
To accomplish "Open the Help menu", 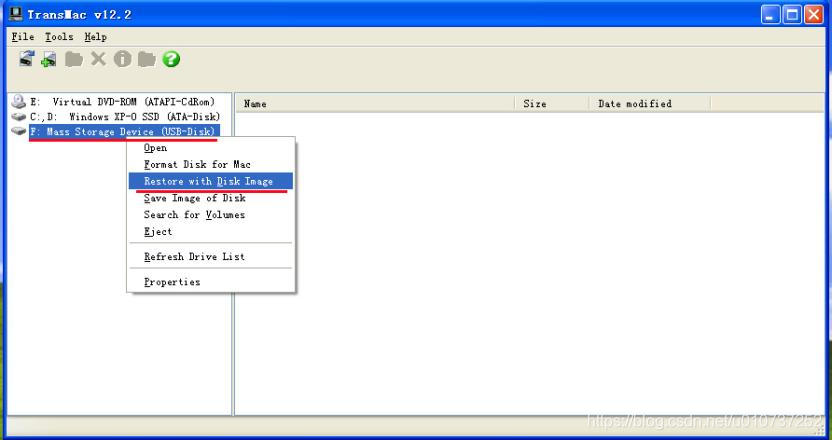I will click(96, 37).
